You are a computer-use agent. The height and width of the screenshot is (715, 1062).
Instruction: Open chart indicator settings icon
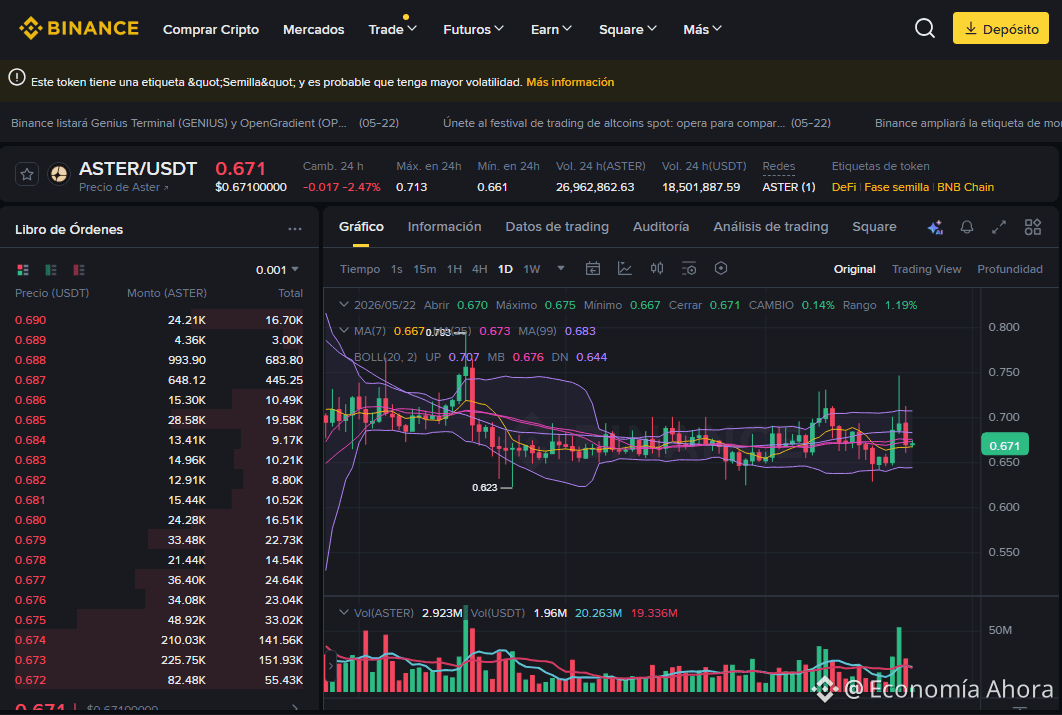pos(689,269)
